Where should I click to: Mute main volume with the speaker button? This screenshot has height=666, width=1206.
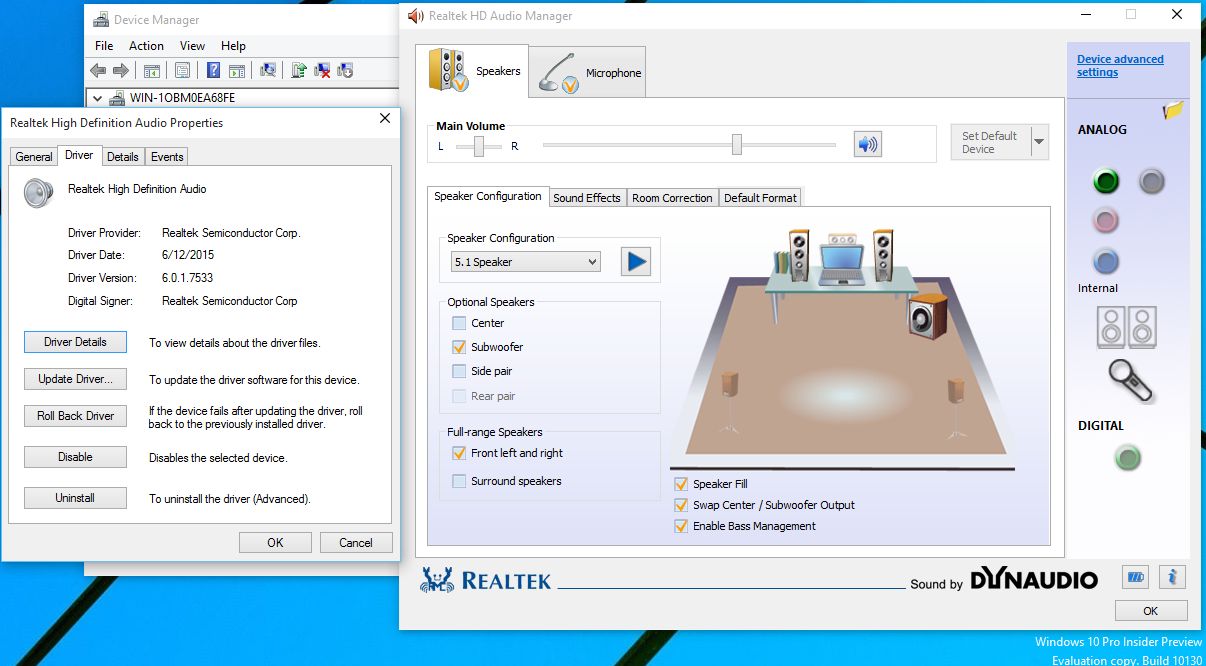click(x=867, y=144)
